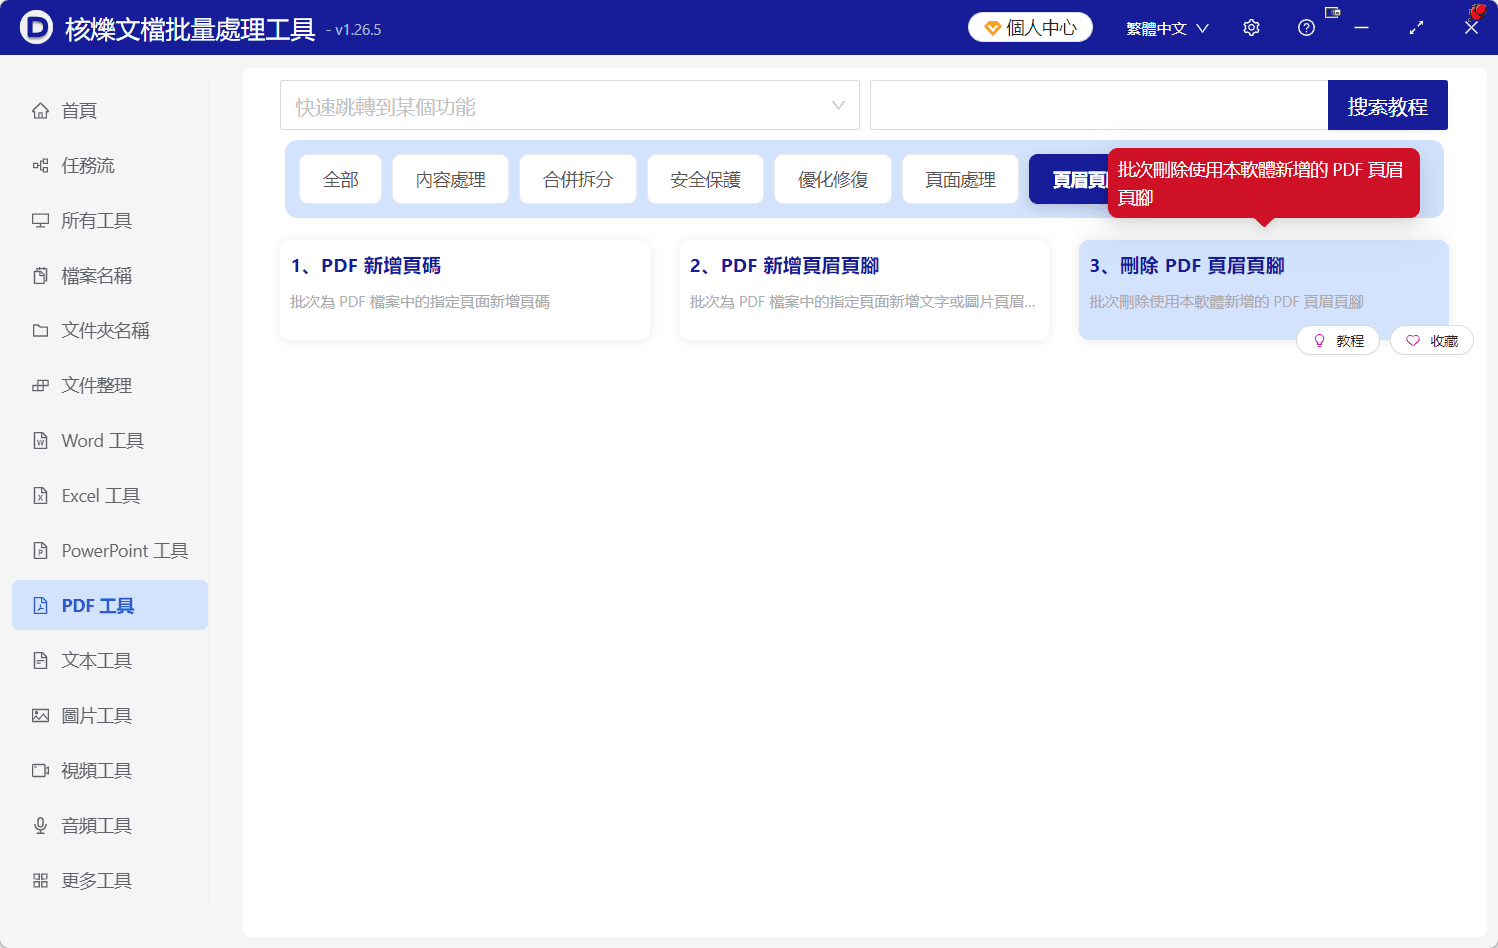Click the 視頻工具 video icon
This screenshot has height=948, width=1498.
click(x=40, y=770)
